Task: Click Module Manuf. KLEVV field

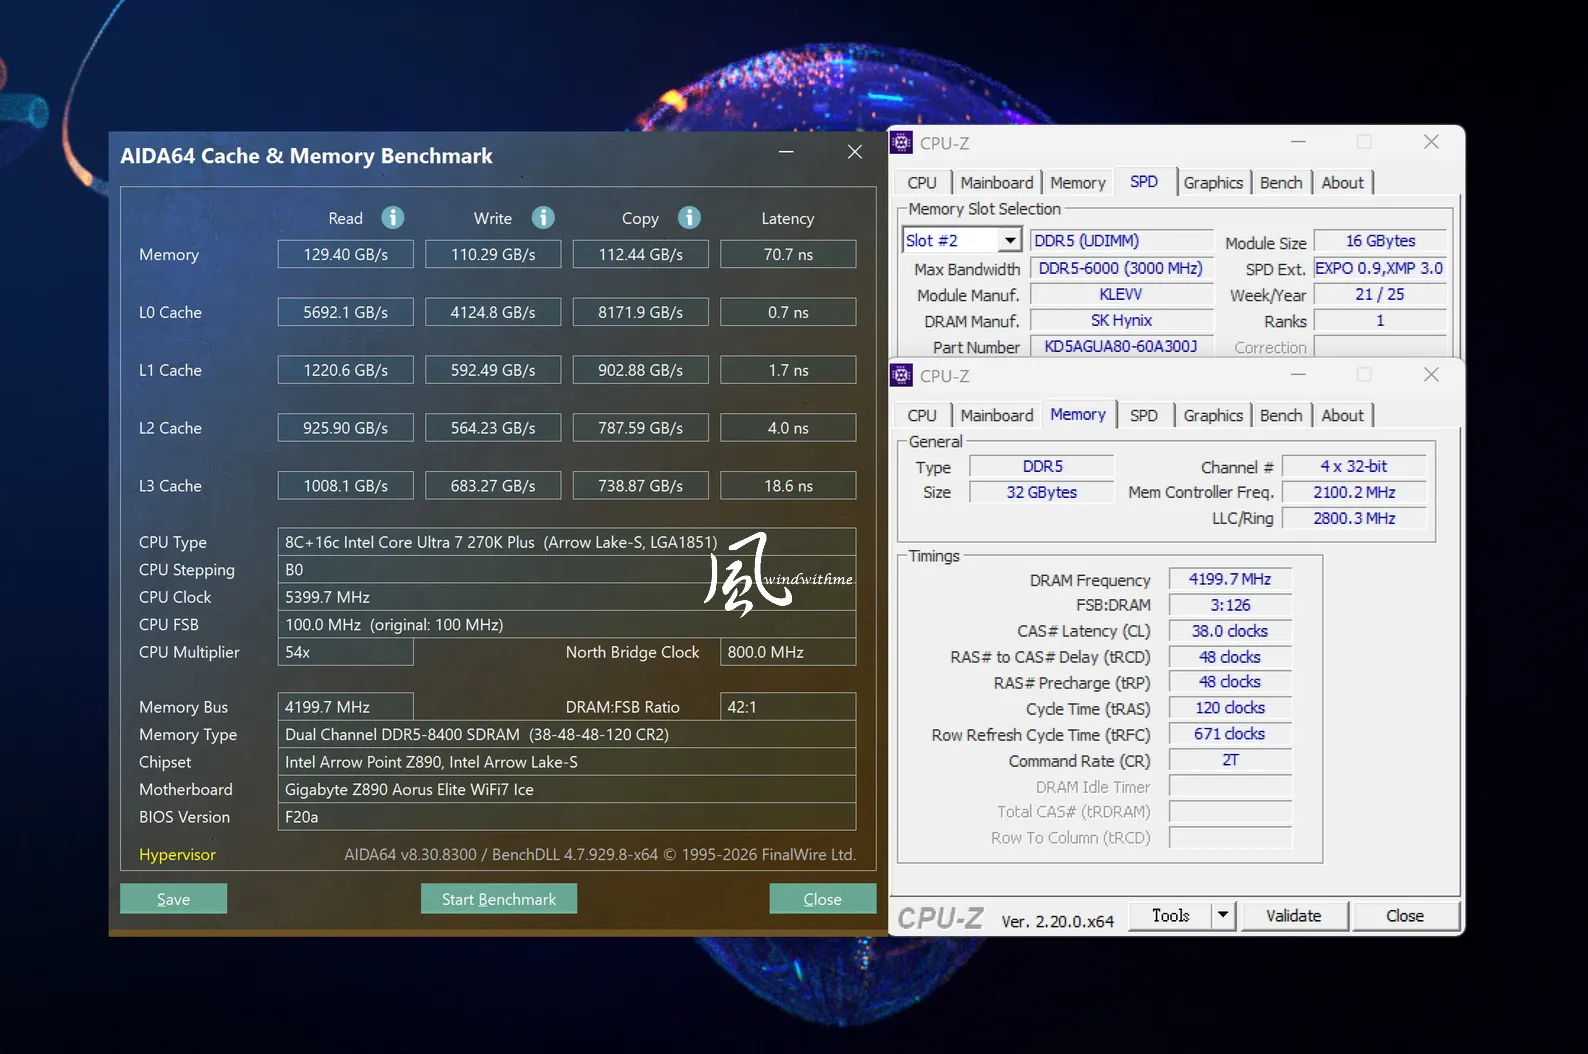Action: [1122, 294]
